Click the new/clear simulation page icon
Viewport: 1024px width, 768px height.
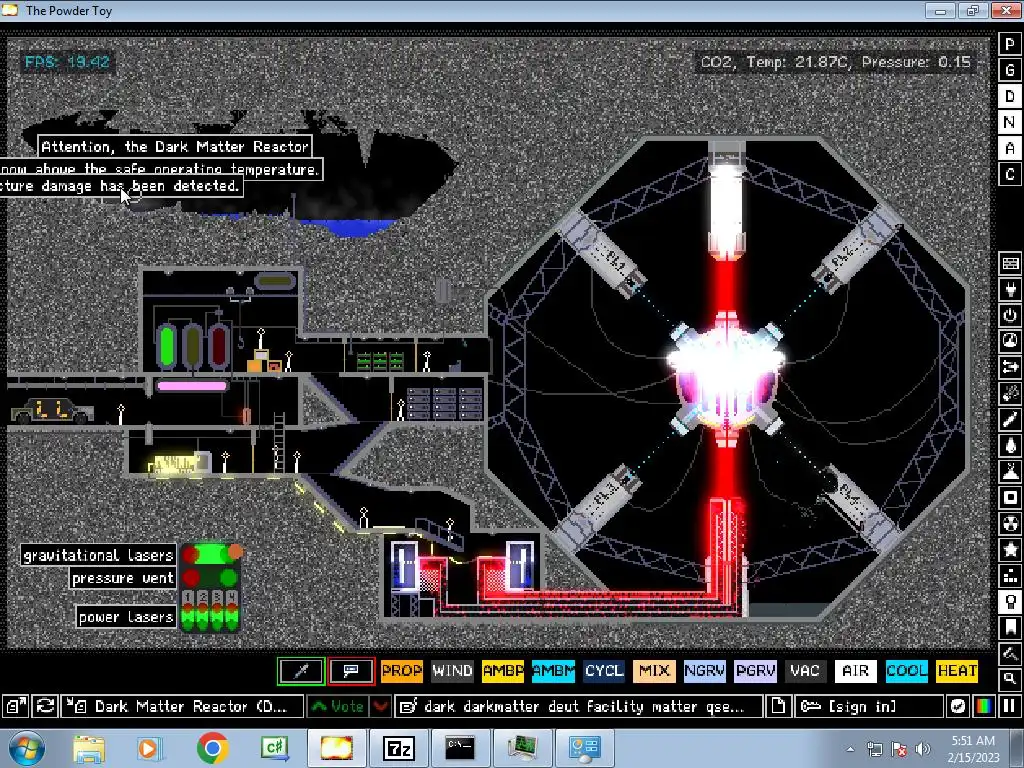point(778,706)
